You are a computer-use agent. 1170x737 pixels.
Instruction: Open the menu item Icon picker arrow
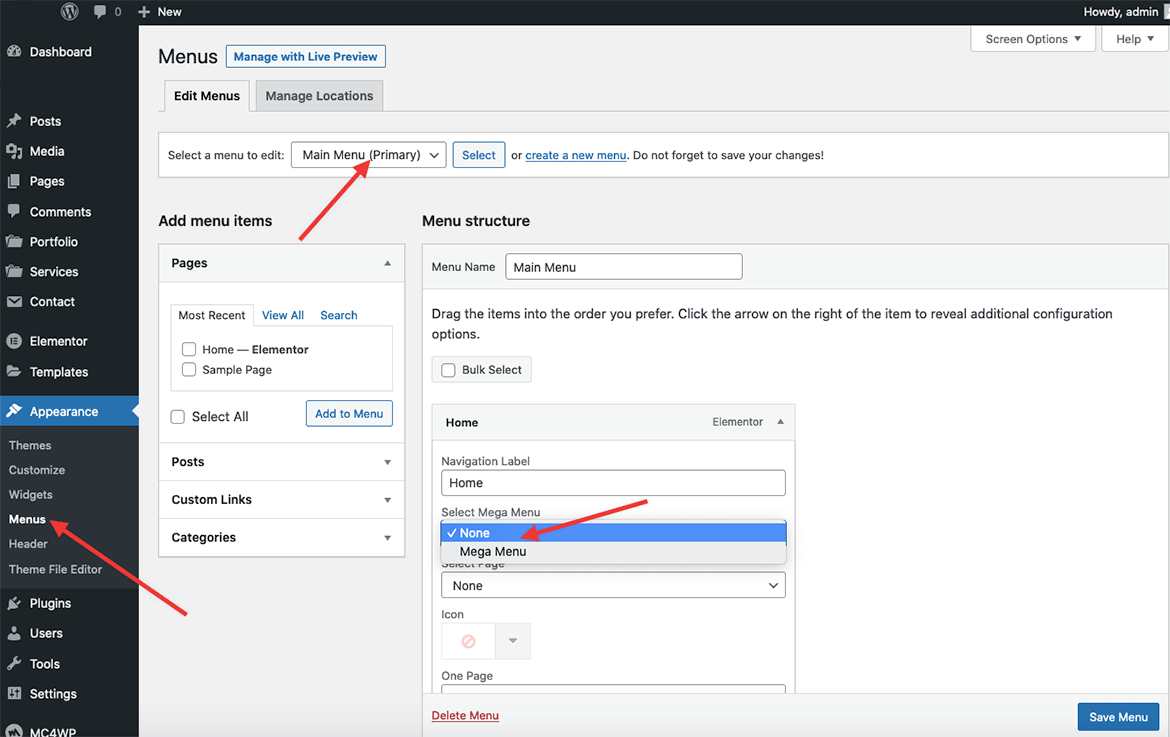pyautogui.click(x=513, y=641)
